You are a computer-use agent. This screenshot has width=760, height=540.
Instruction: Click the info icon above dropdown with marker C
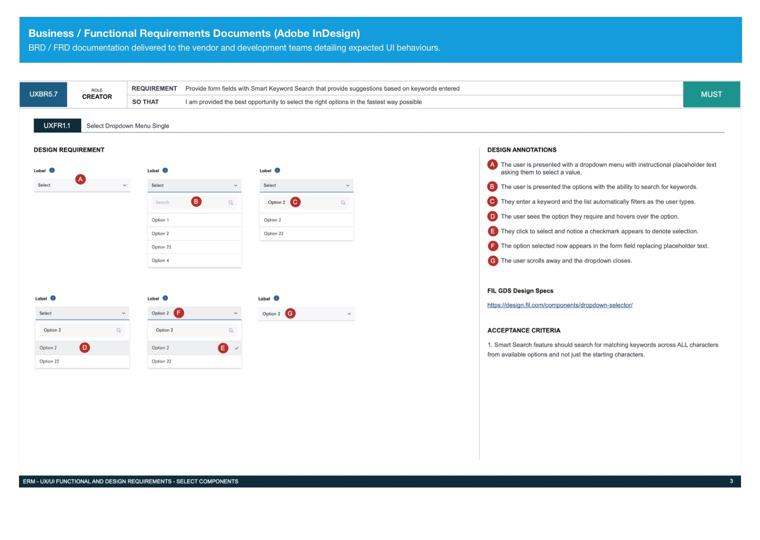[277, 170]
